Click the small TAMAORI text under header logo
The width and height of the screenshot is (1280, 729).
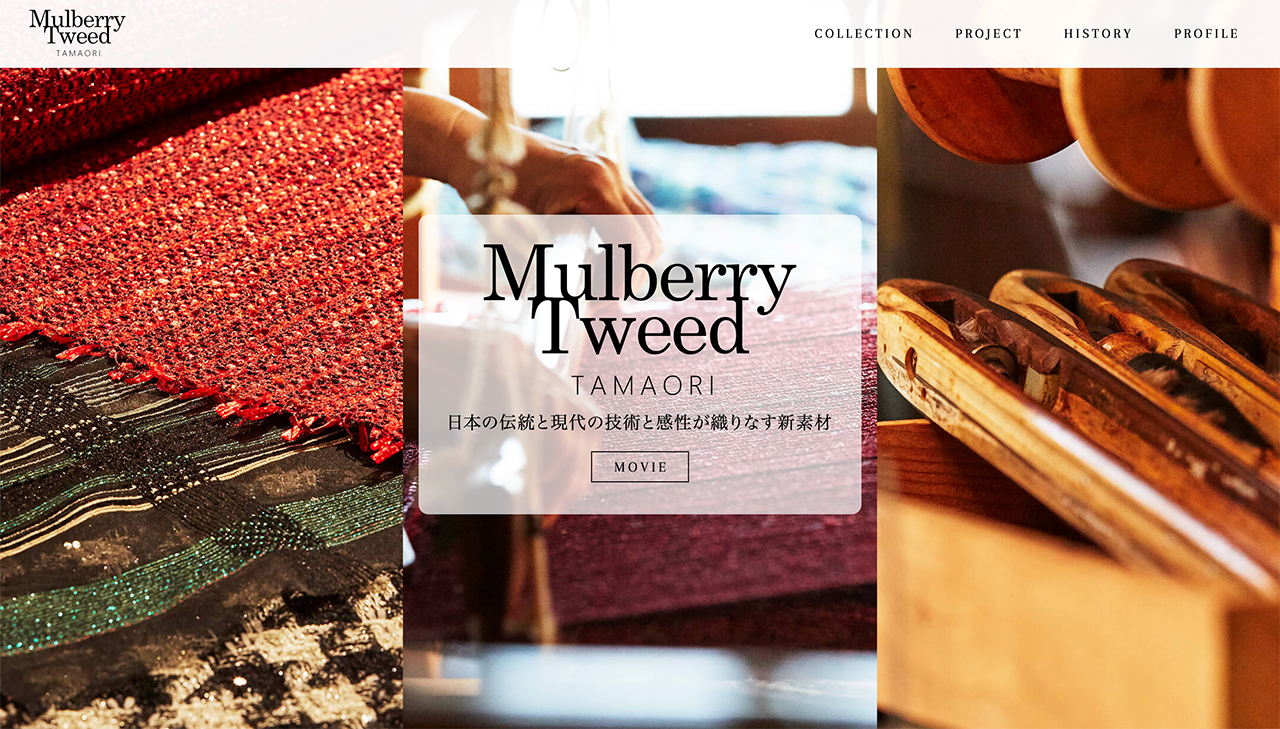[x=78, y=53]
